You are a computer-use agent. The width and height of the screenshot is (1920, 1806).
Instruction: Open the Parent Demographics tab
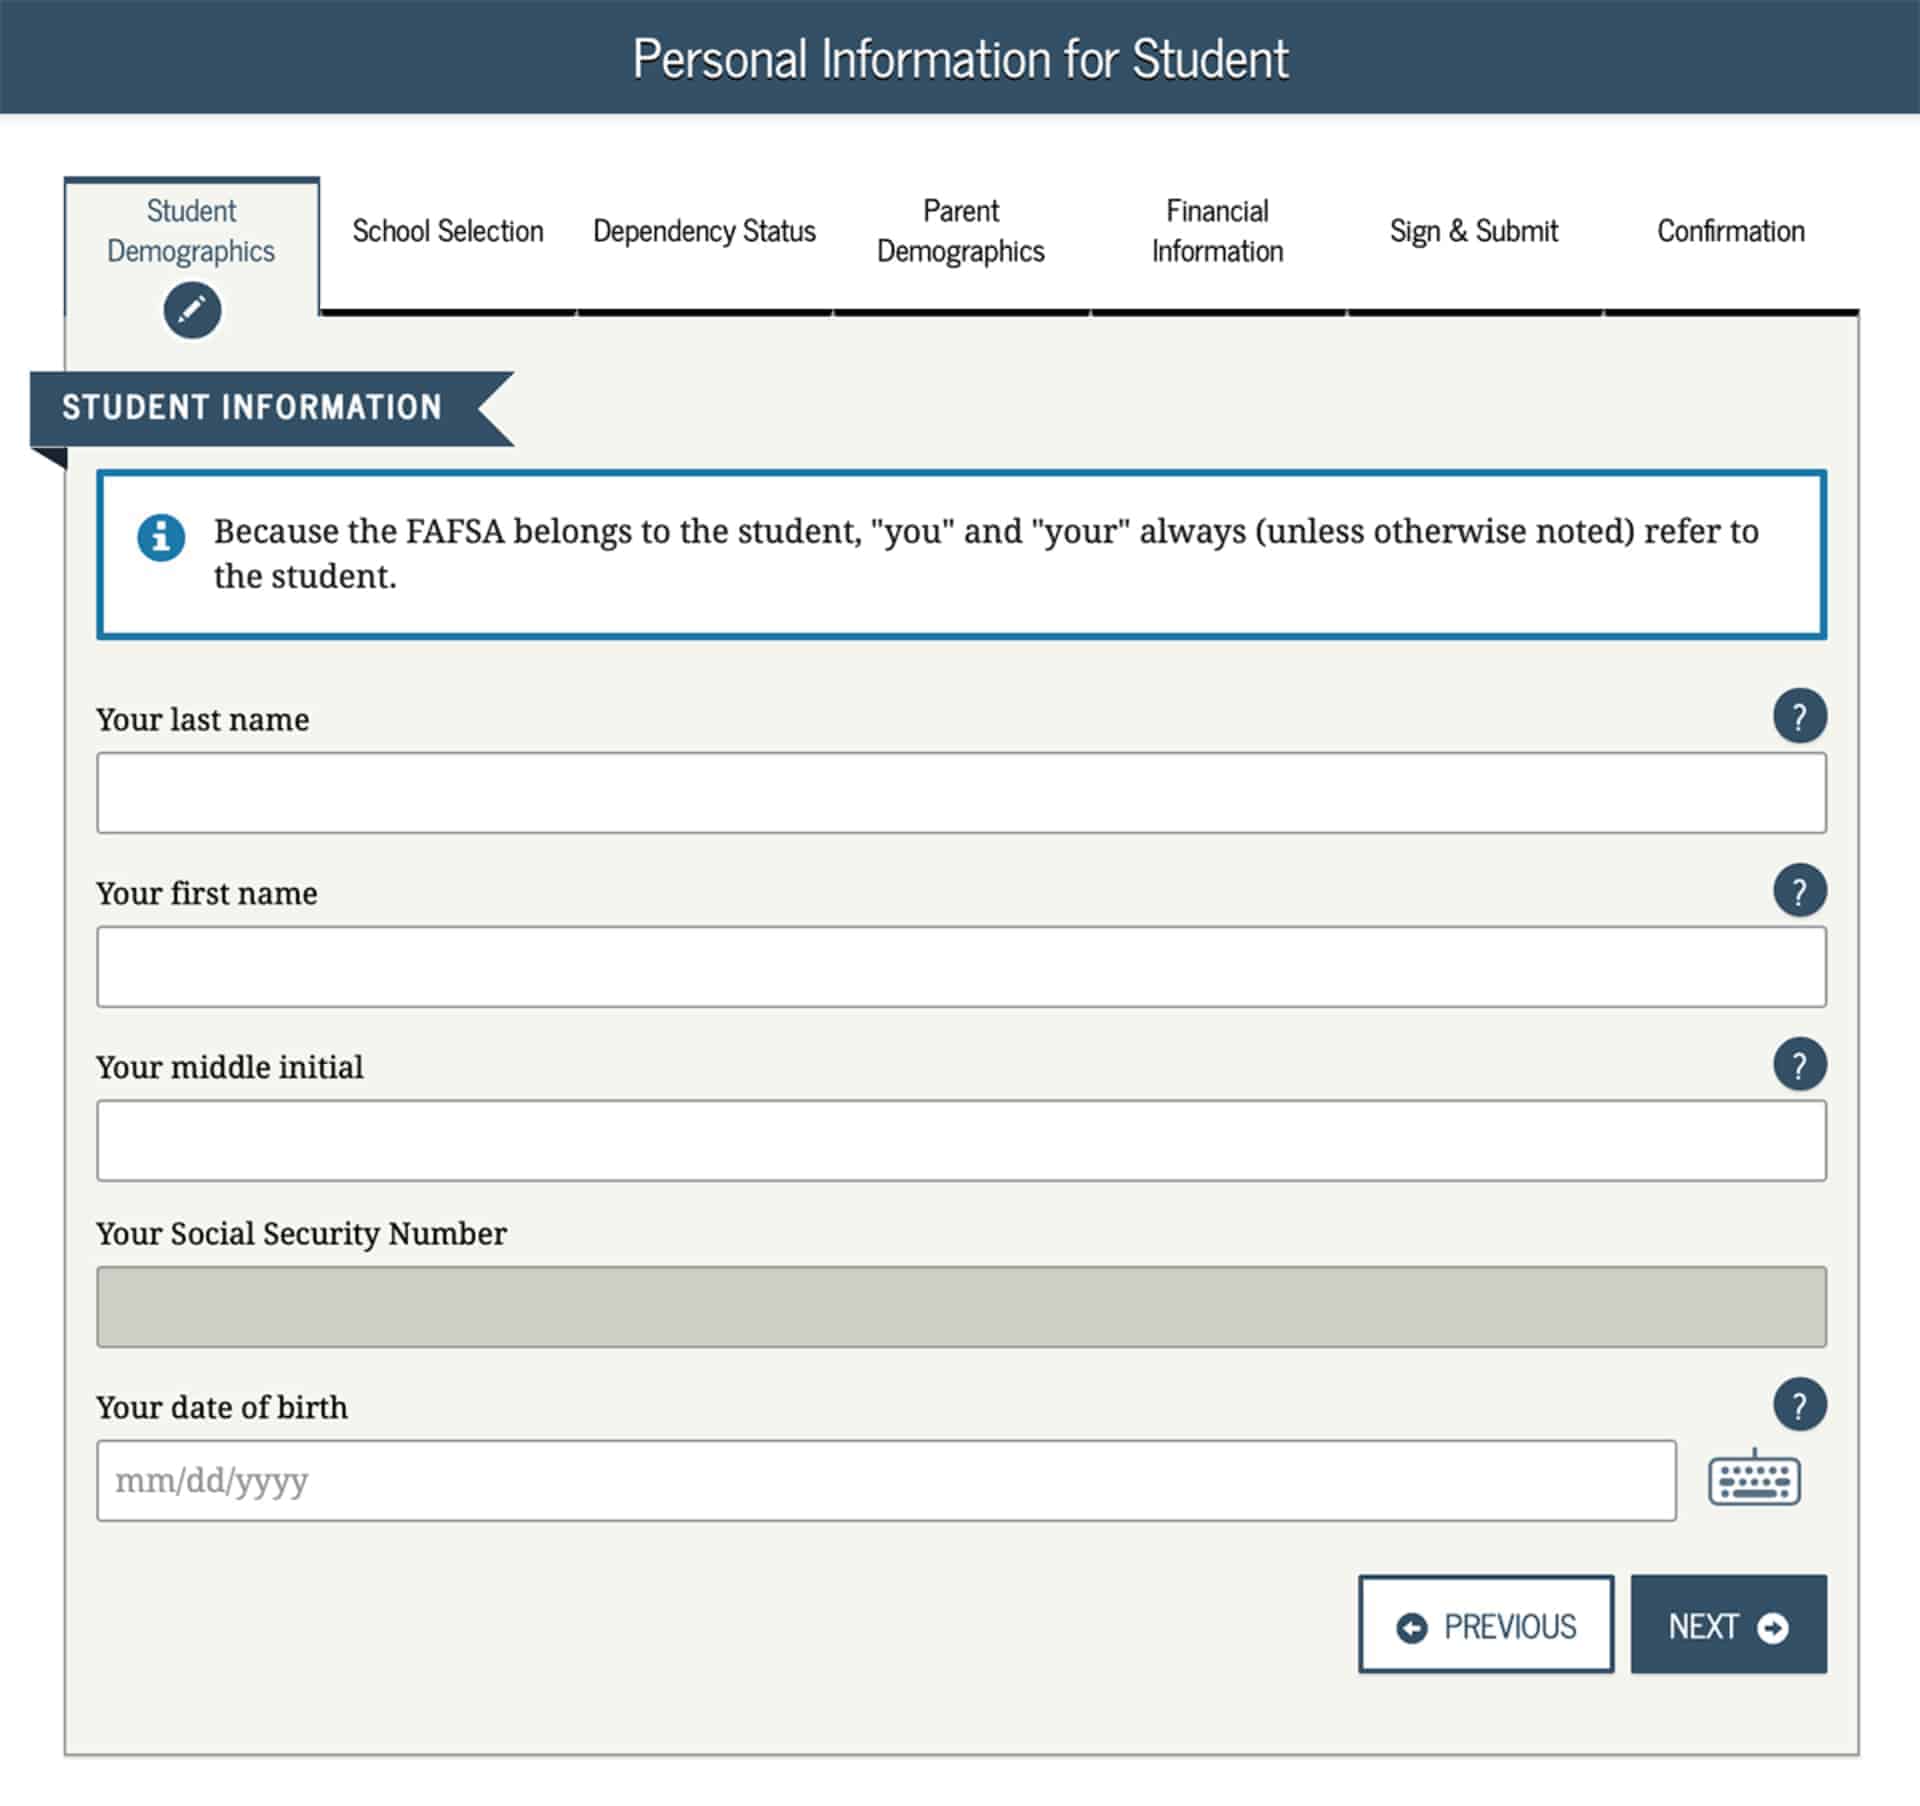pyautogui.click(x=960, y=231)
